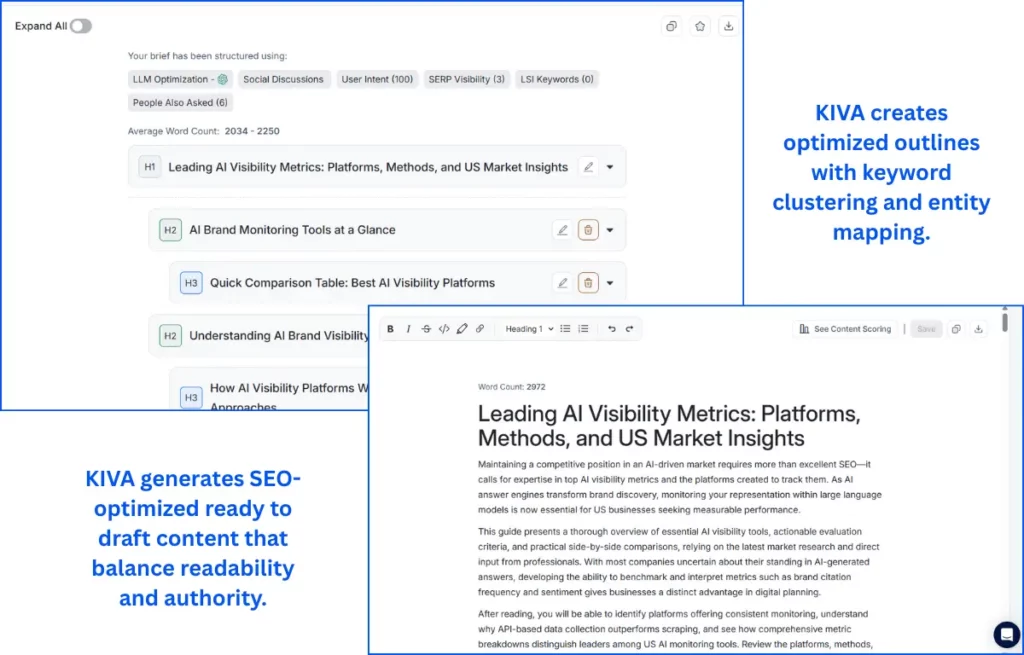
Task: Toggle the code view icon
Action: tap(444, 328)
